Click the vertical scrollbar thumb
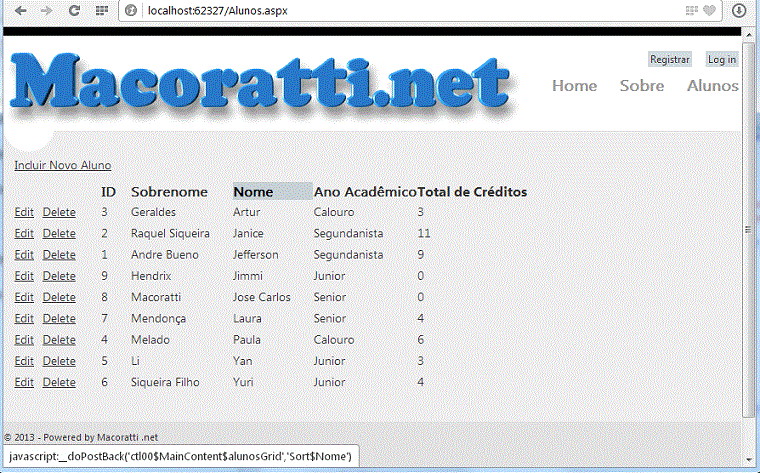 coord(748,229)
